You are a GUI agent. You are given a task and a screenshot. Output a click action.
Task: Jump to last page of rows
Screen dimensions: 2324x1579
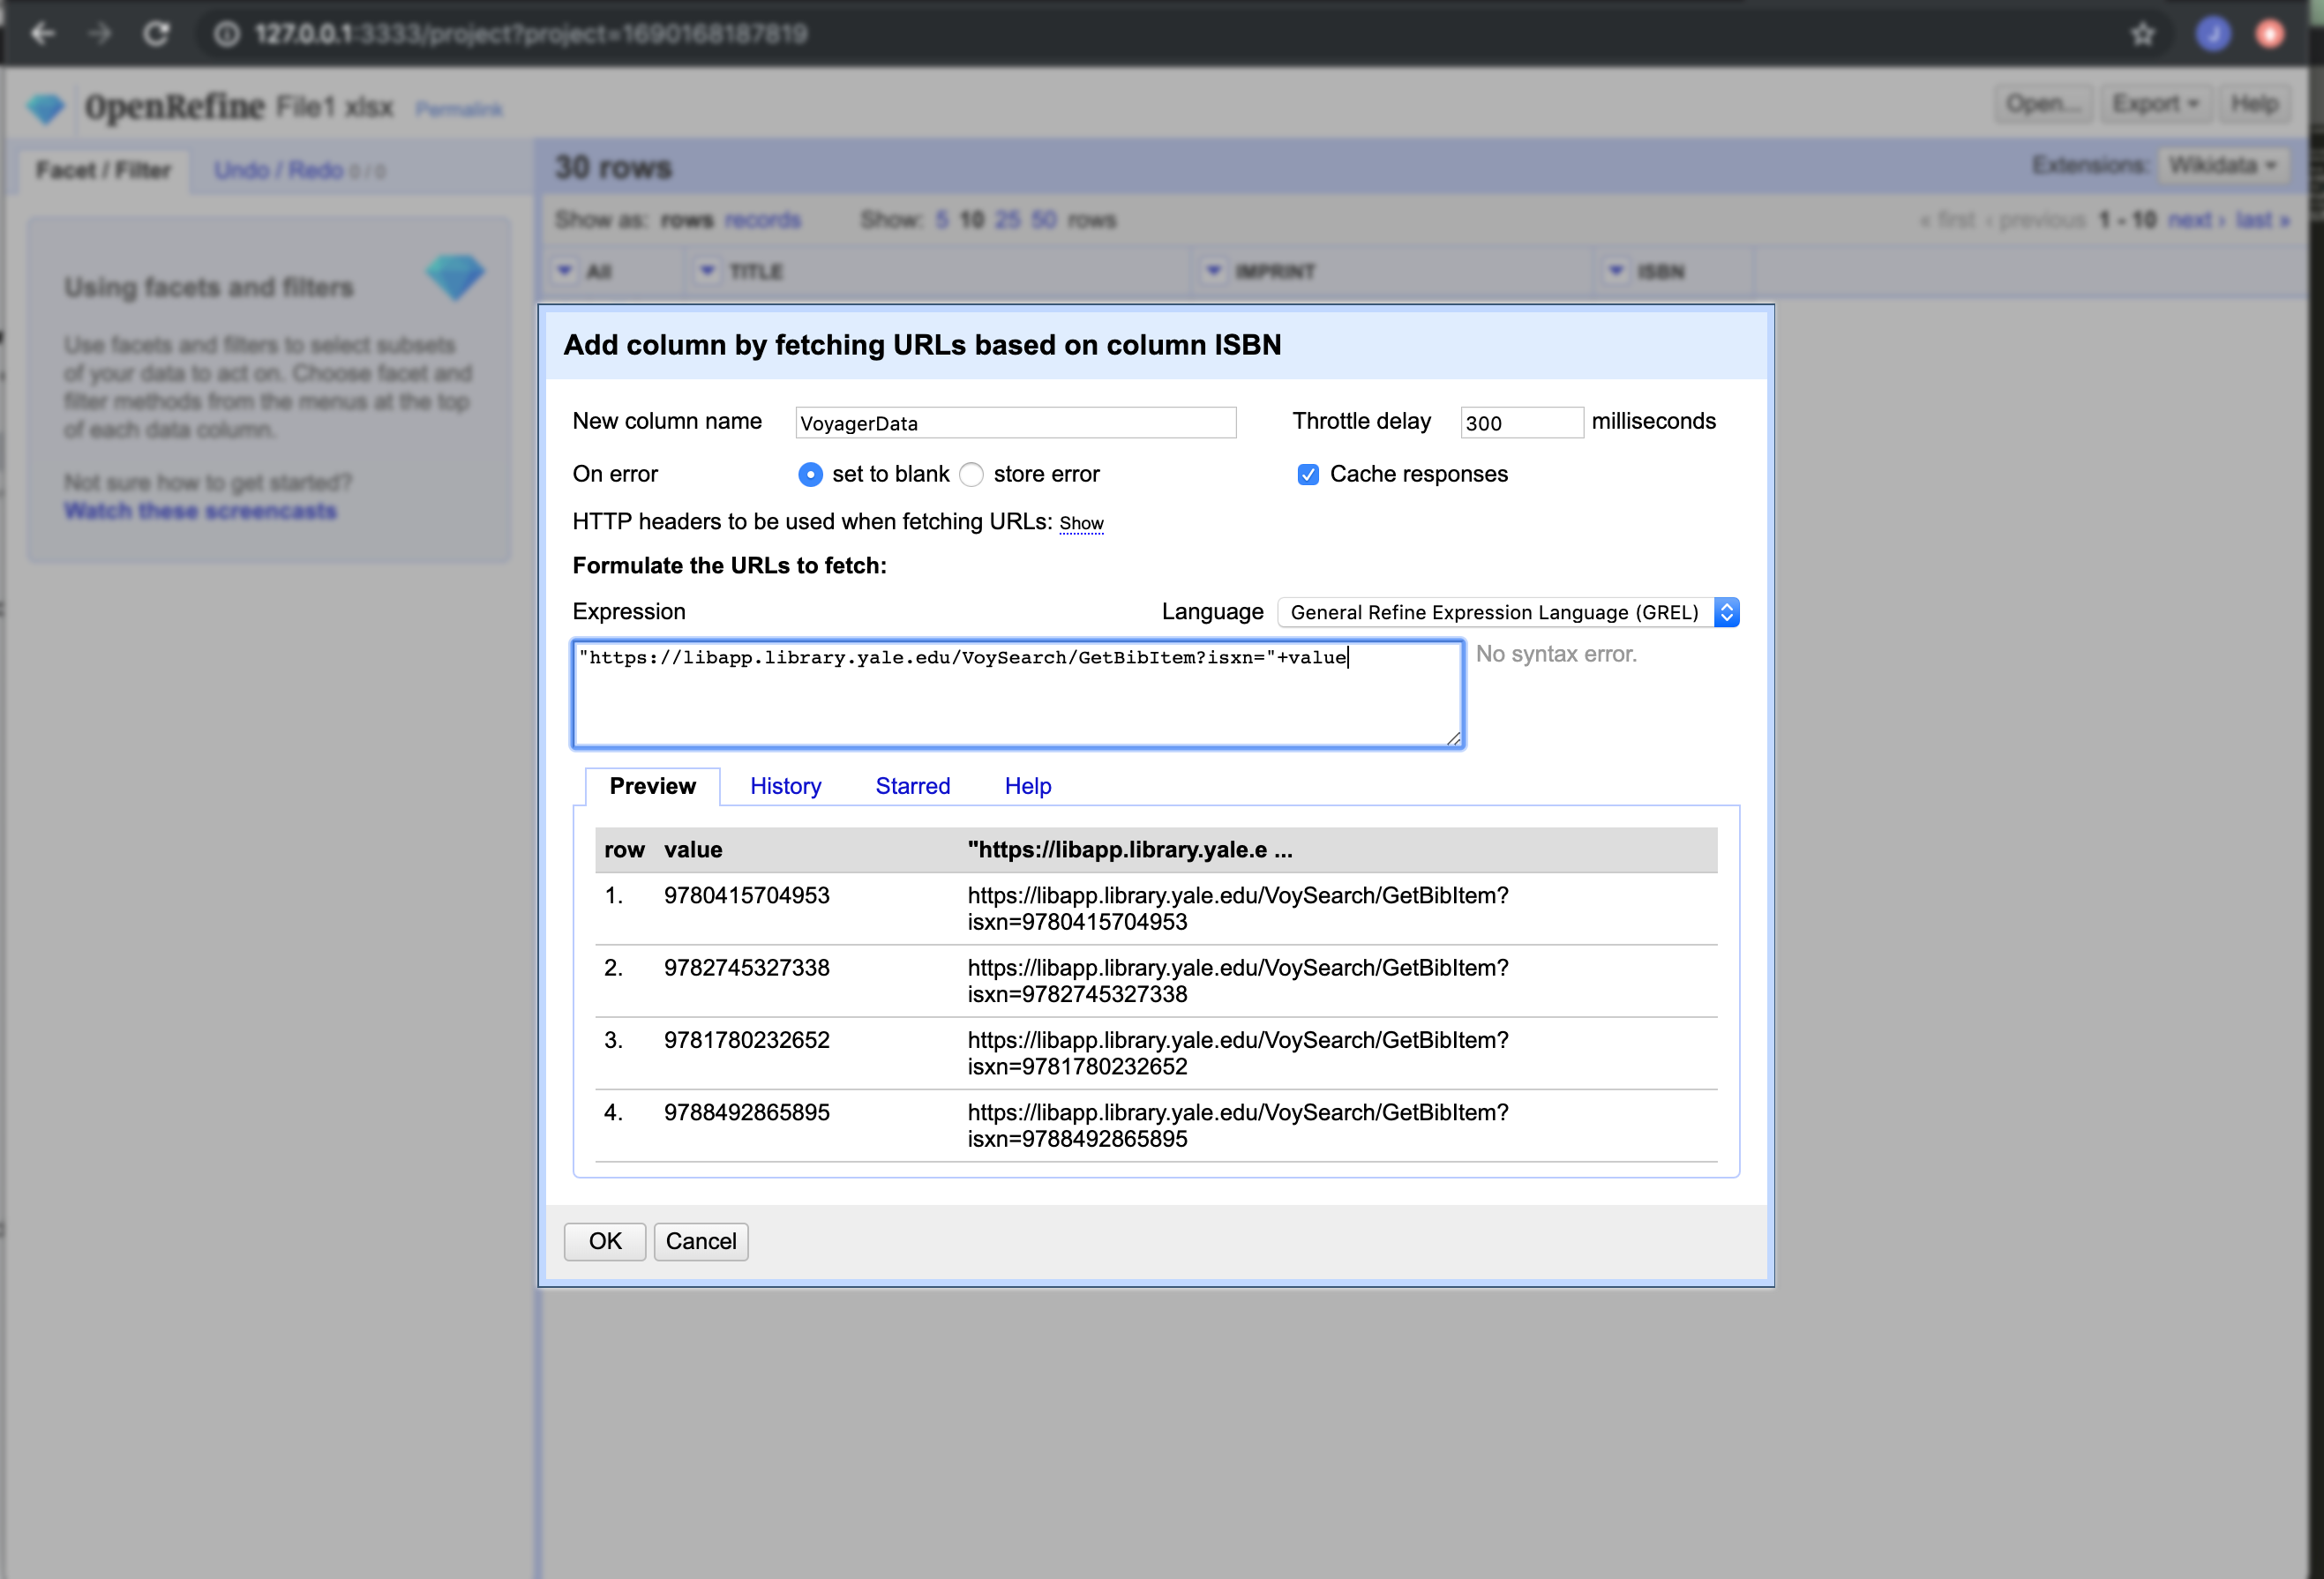point(2262,220)
